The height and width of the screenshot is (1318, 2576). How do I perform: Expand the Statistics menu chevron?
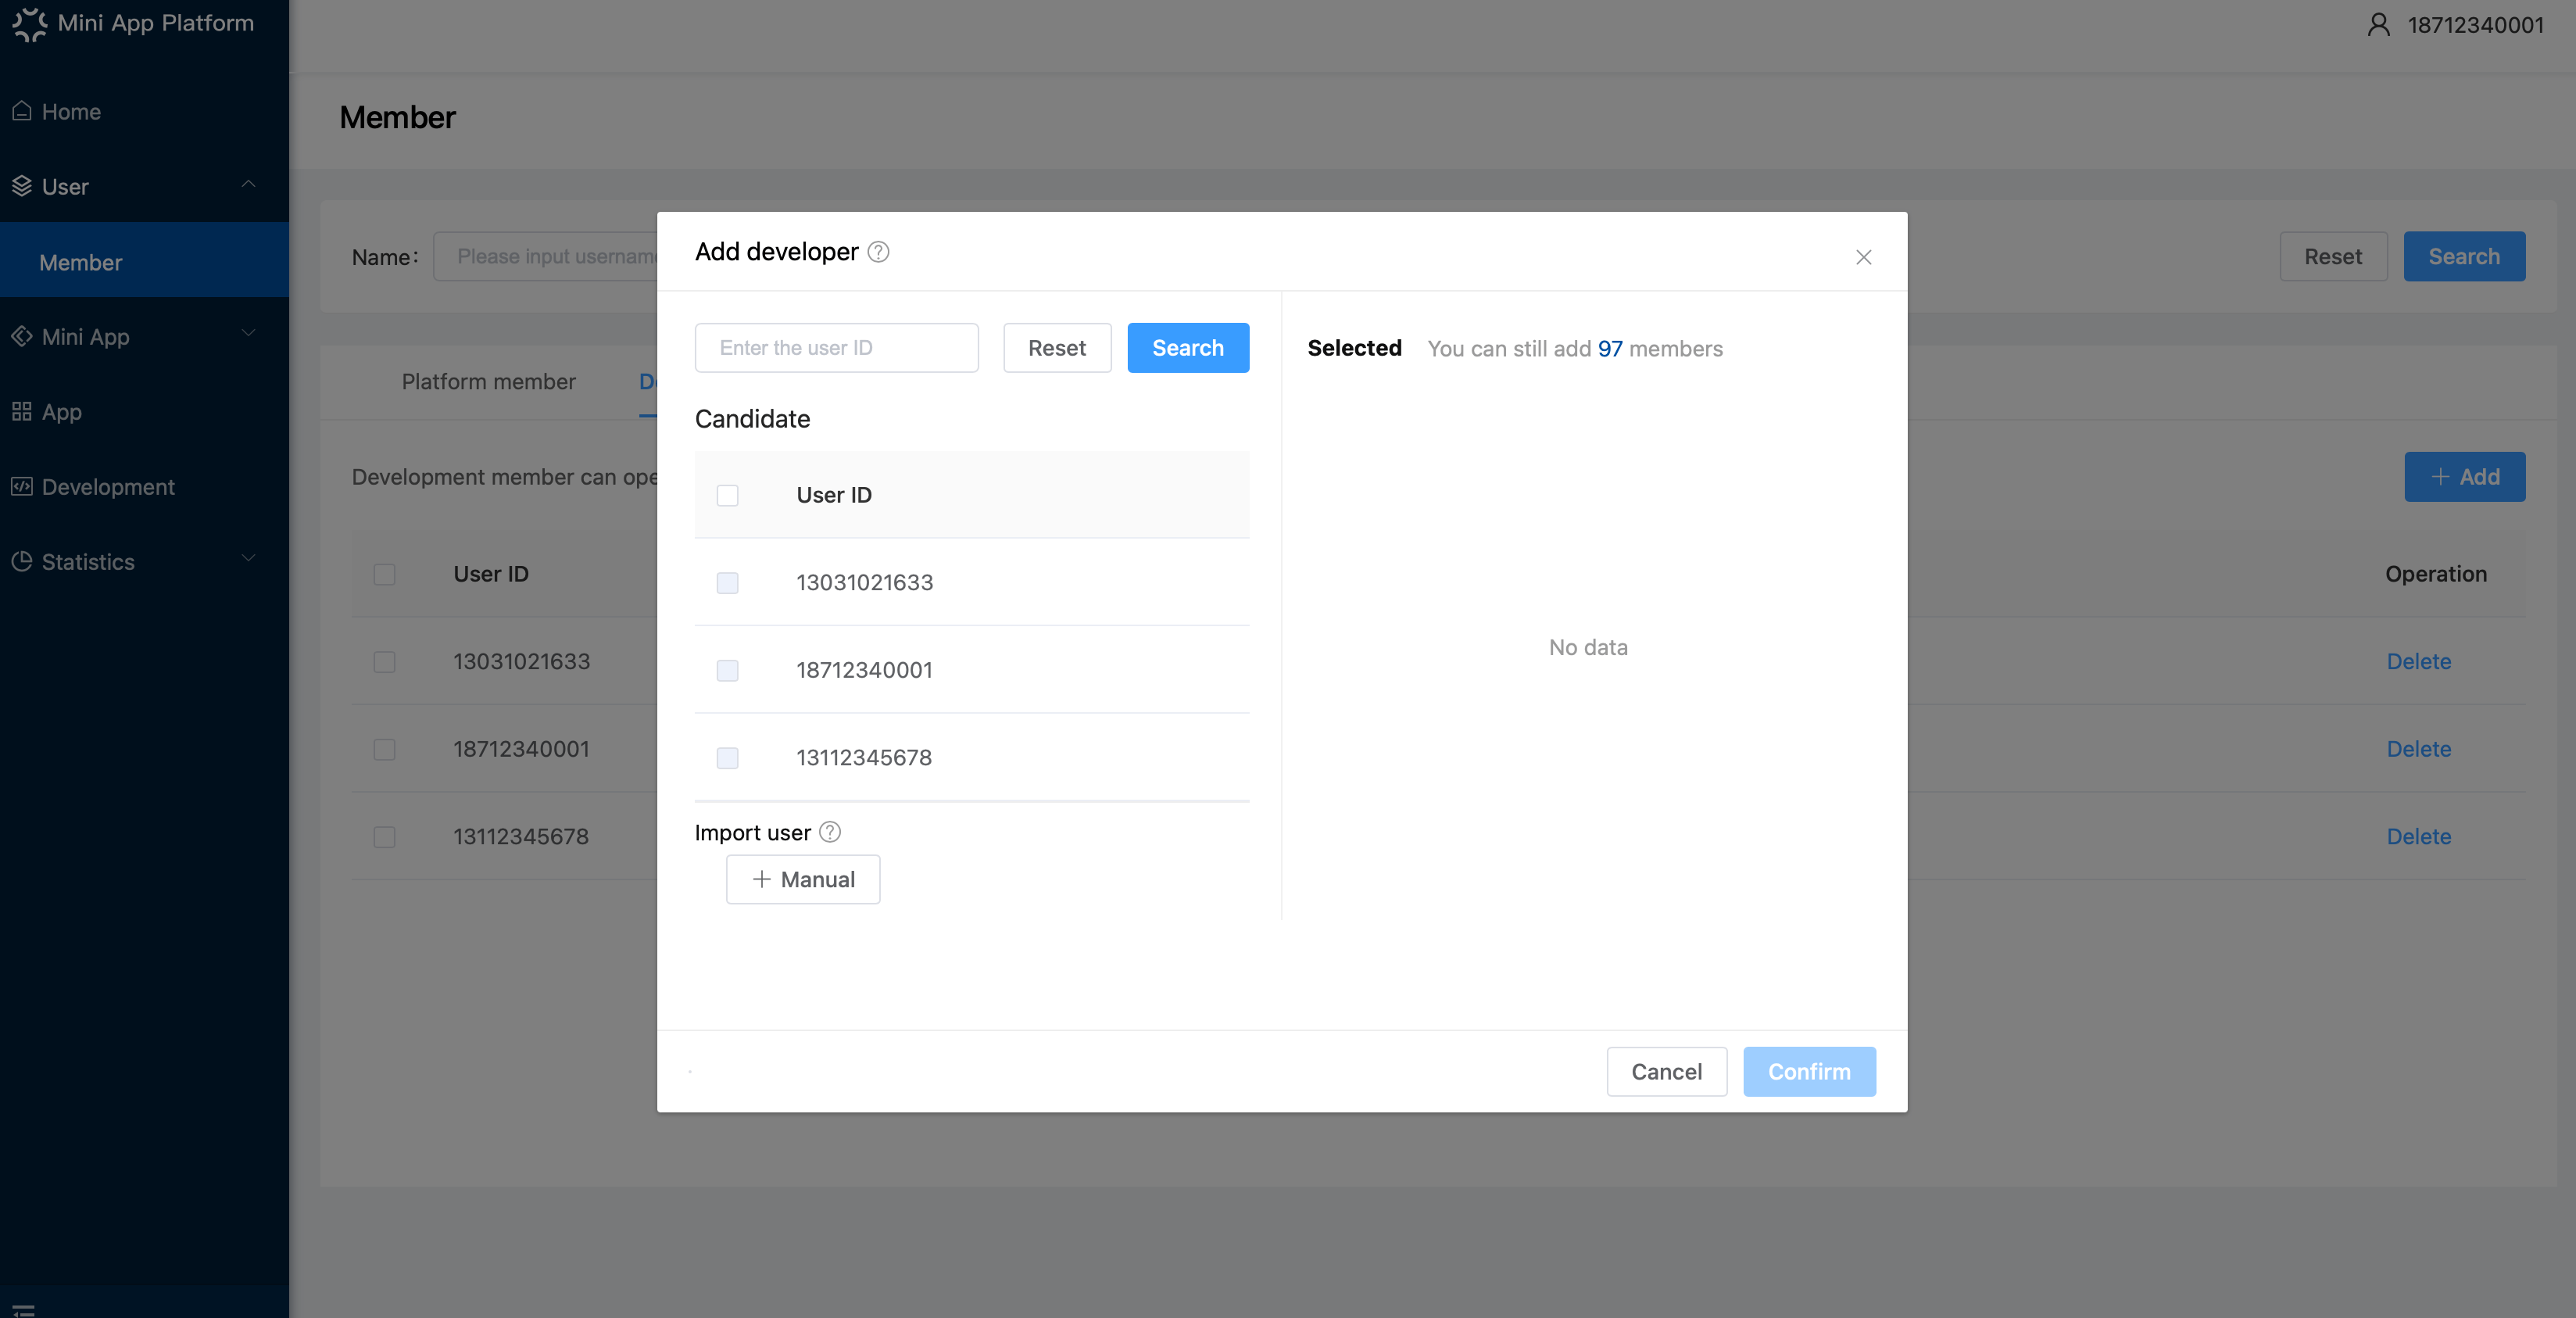[x=249, y=559]
